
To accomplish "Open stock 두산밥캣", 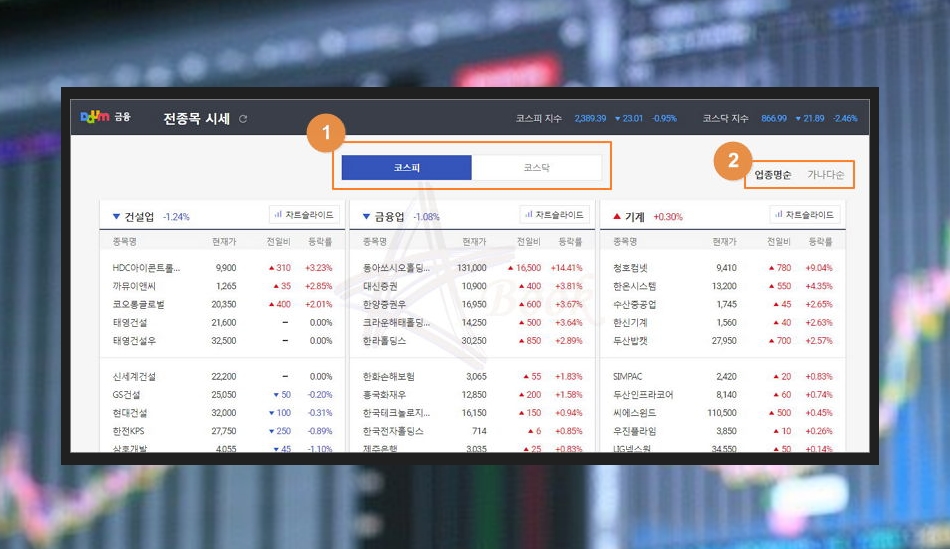I will 630,341.
